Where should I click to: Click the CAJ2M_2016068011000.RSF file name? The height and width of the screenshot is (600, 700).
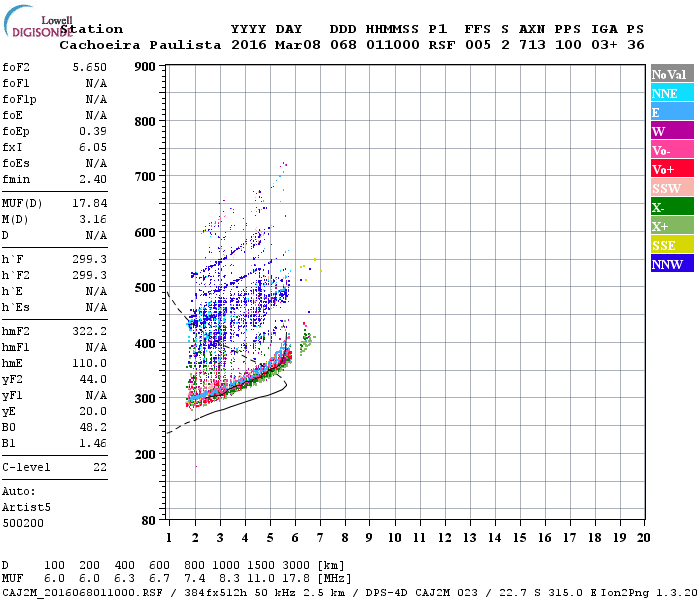pyautogui.click(x=82, y=593)
